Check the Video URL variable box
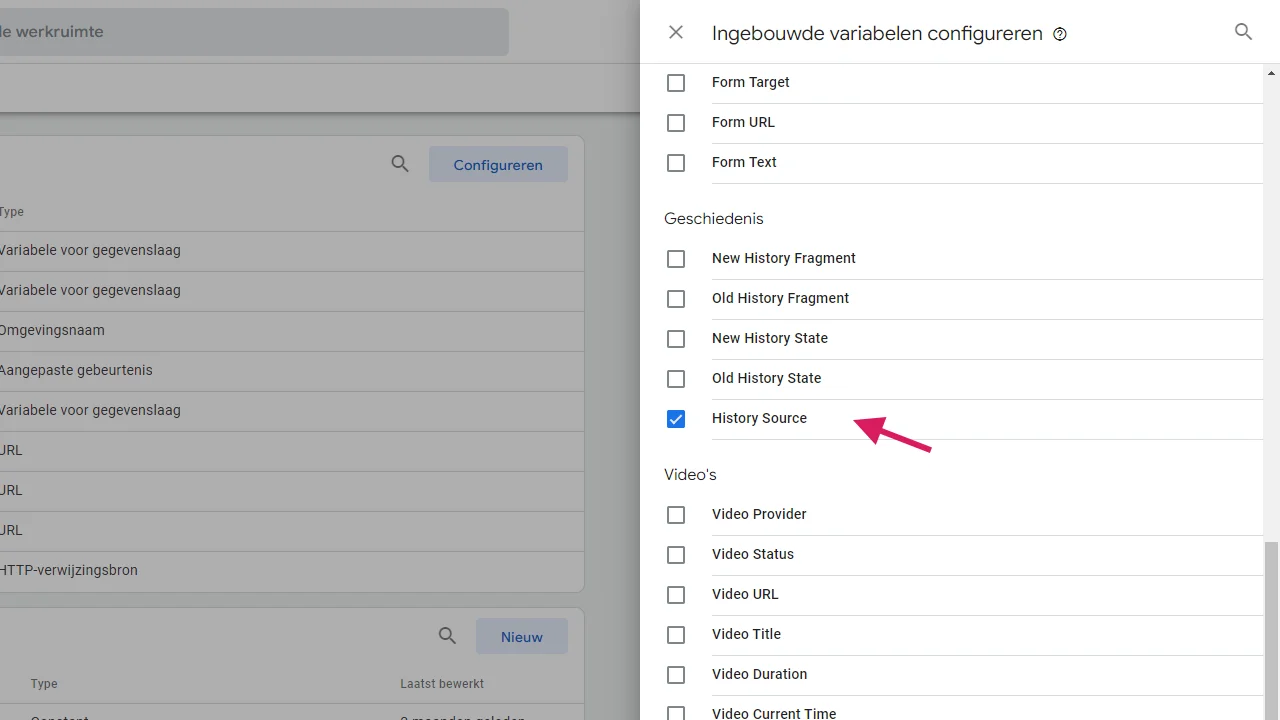Screen dimensions: 1280x720 click(676, 595)
